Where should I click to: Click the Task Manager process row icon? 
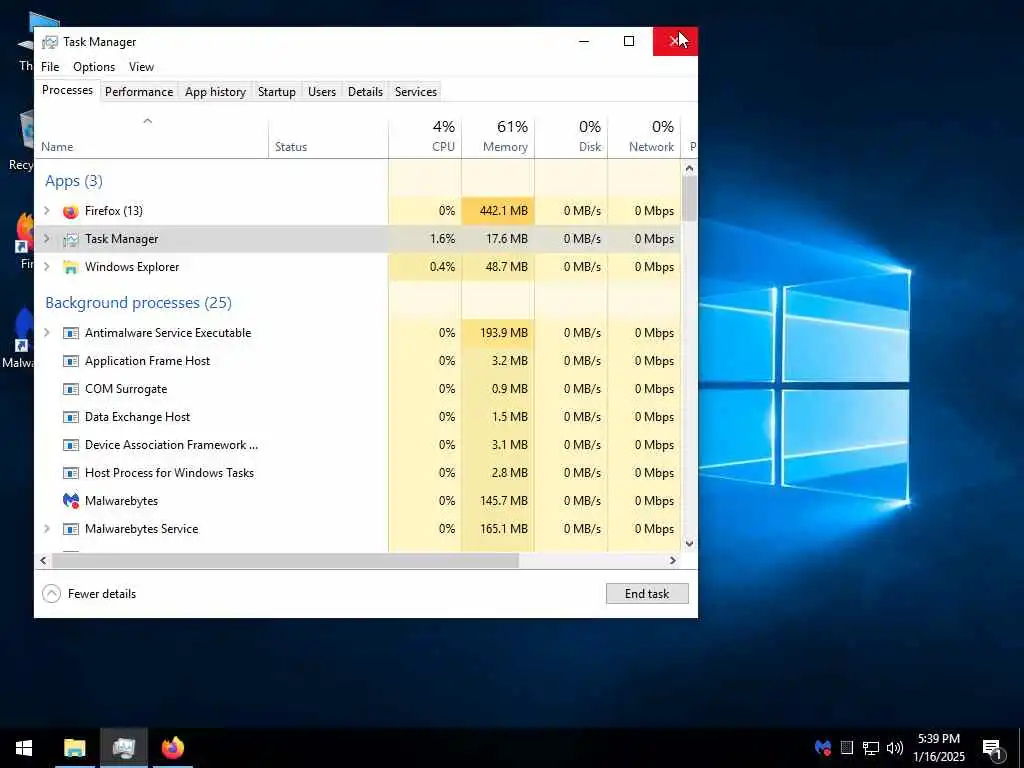tap(71, 239)
